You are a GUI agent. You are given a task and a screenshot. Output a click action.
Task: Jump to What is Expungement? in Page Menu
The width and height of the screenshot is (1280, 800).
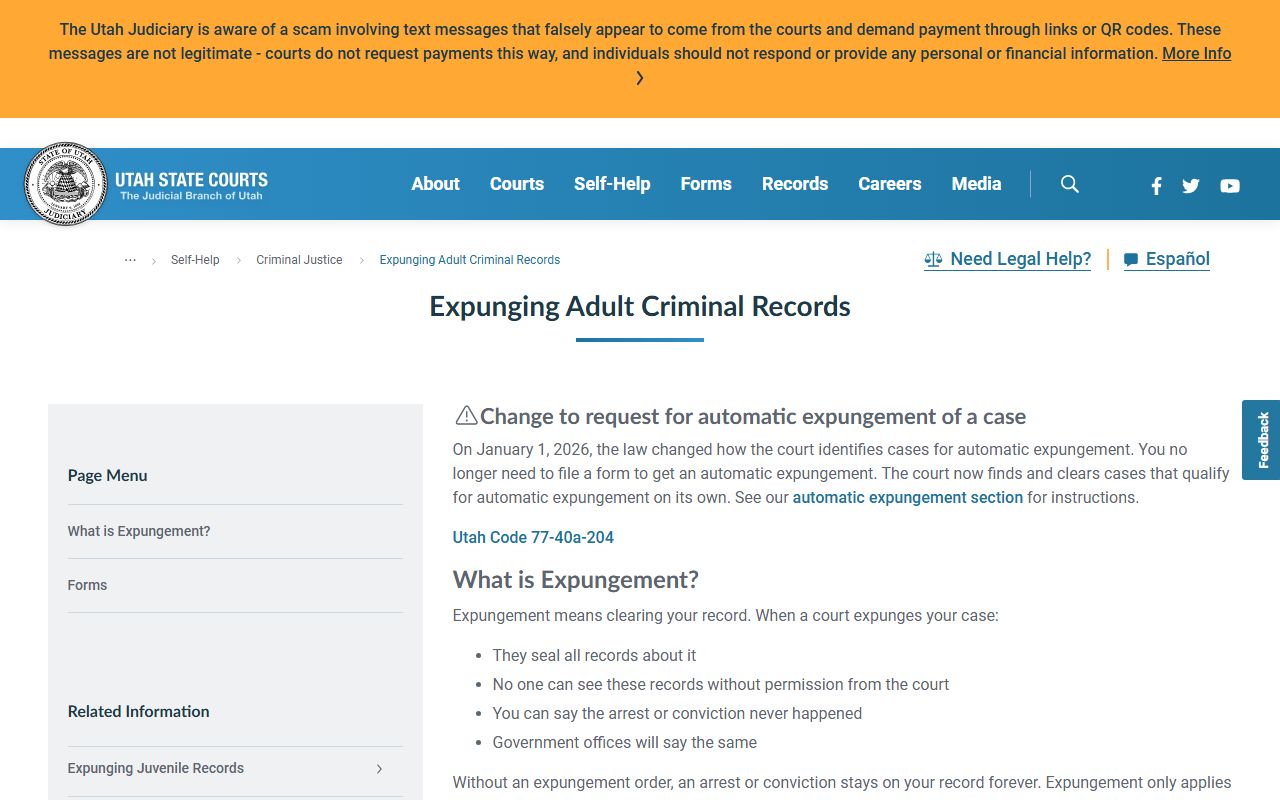(x=139, y=532)
